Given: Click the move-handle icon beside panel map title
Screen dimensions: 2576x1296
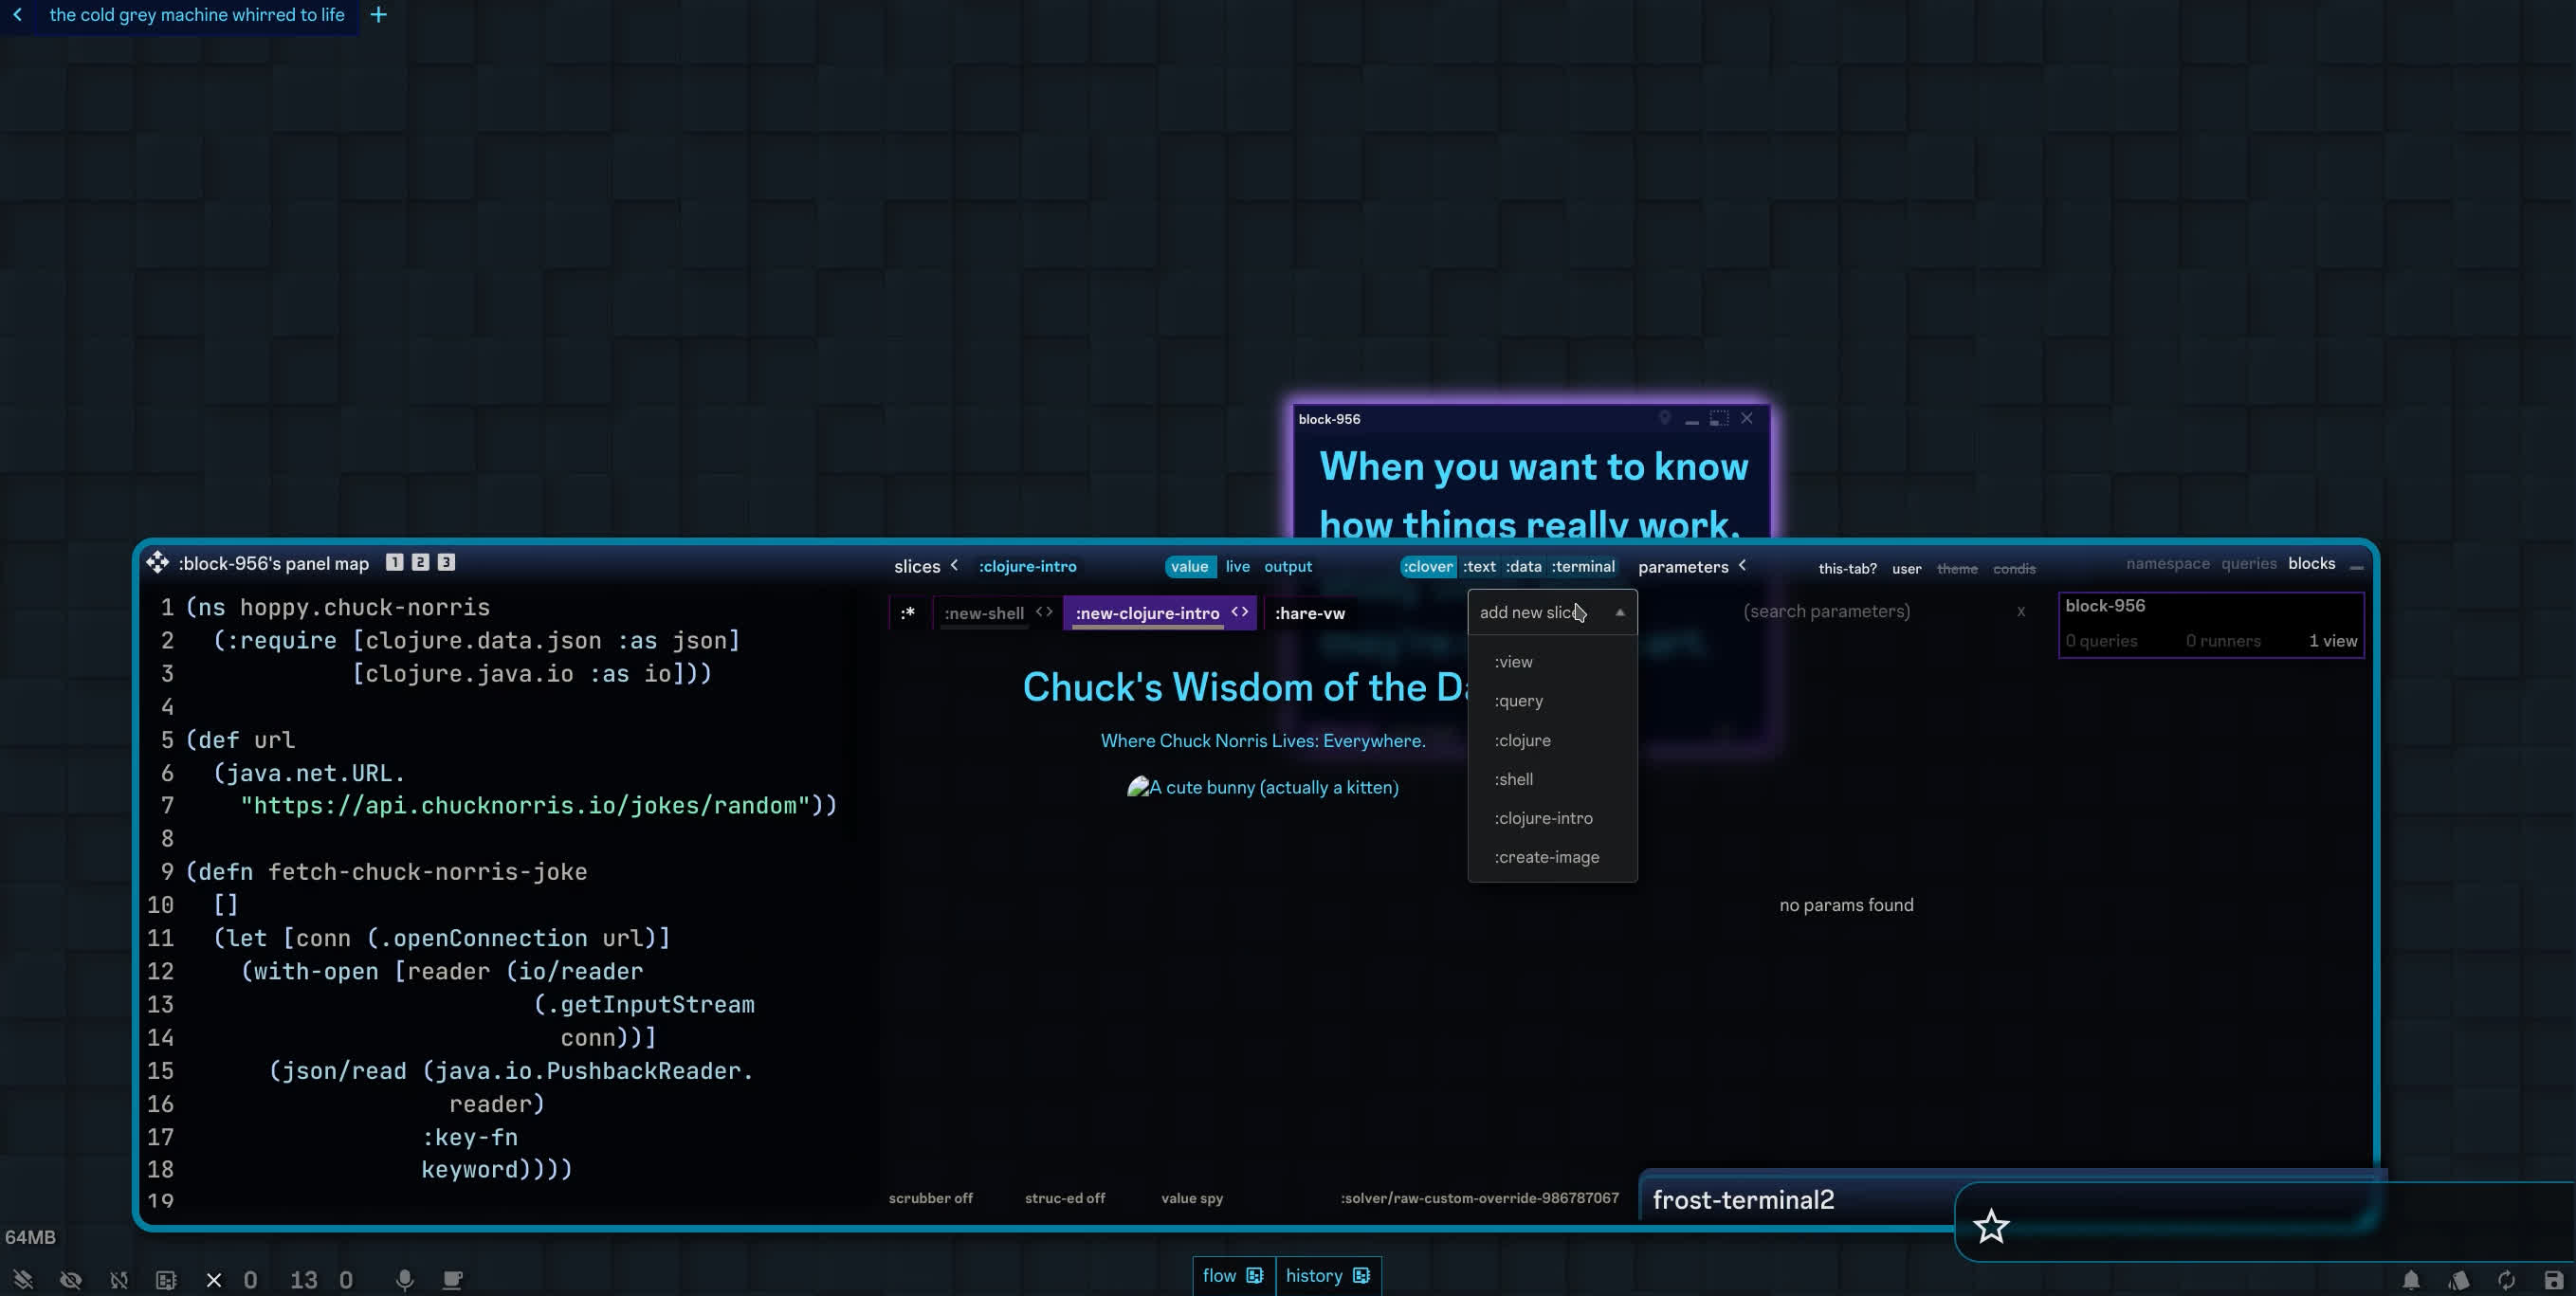Looking at the screenshot, I should click(x=157, y=563).
